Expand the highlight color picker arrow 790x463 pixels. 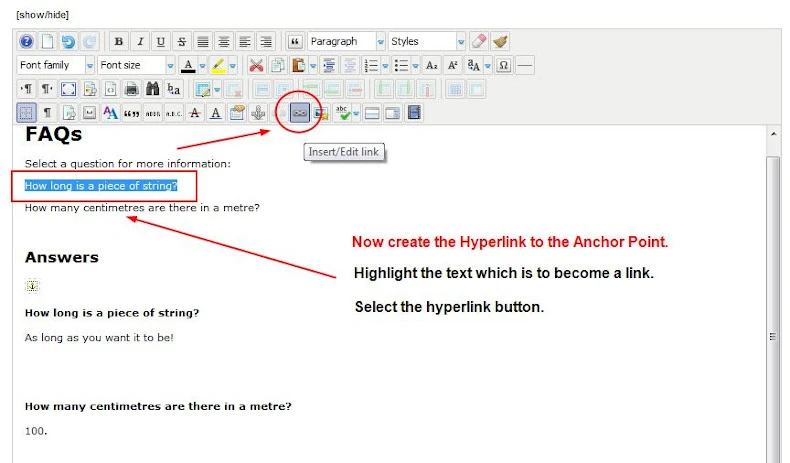click(233, 66)
